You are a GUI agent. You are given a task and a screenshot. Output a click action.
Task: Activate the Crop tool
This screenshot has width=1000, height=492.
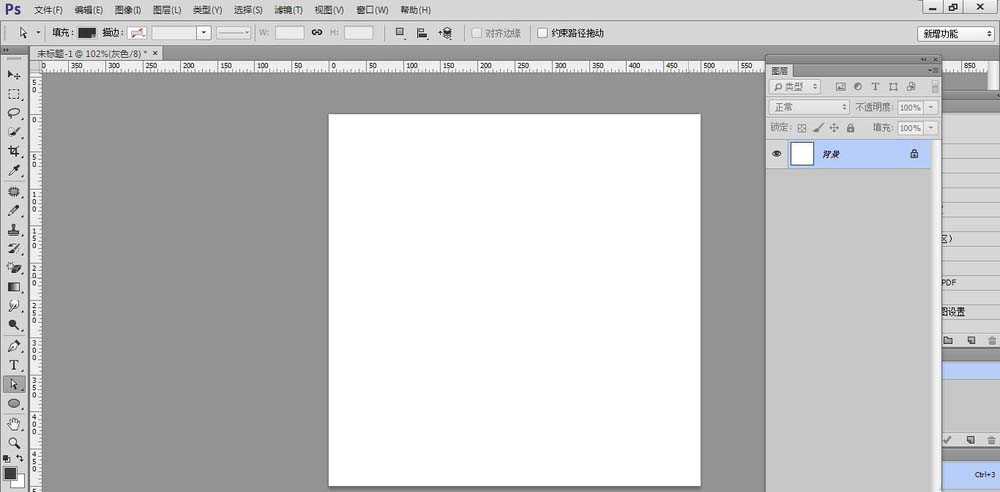(x=14, y=151)
